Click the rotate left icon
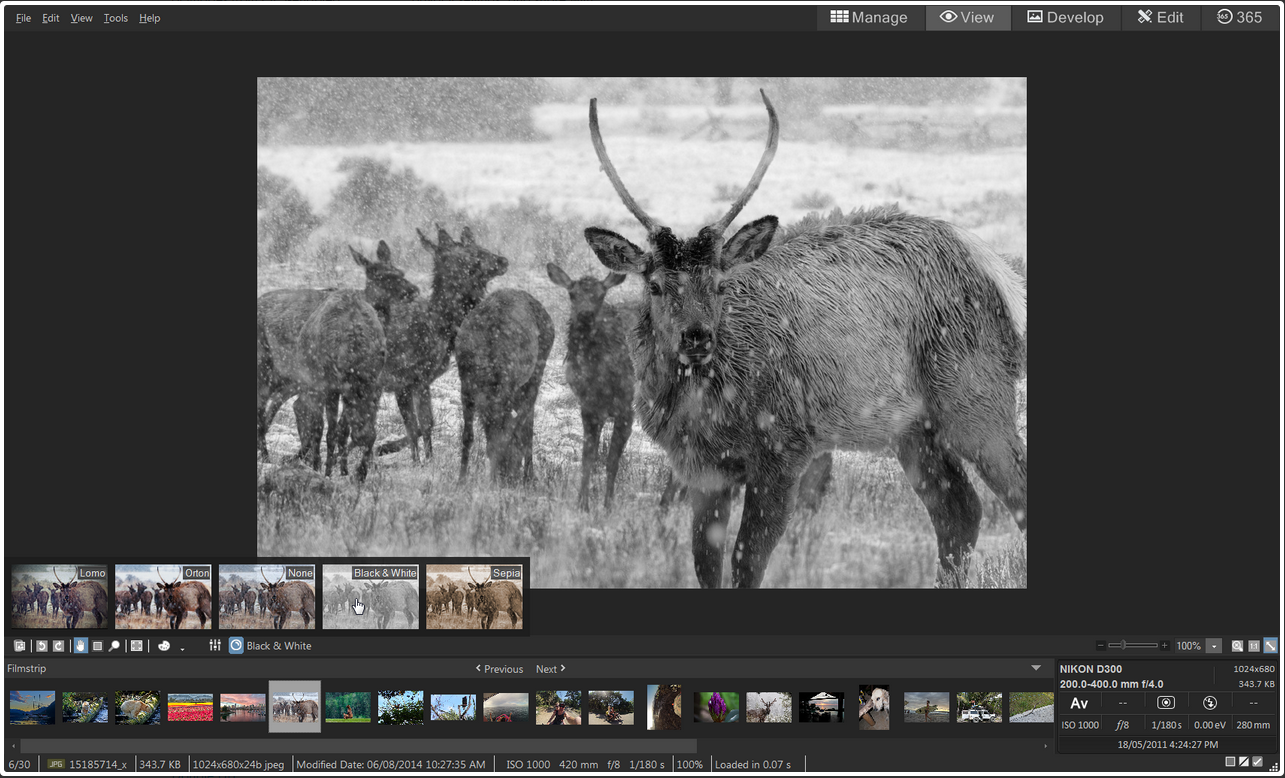The height and width of the screenshot is (778, 1285). 42,646
